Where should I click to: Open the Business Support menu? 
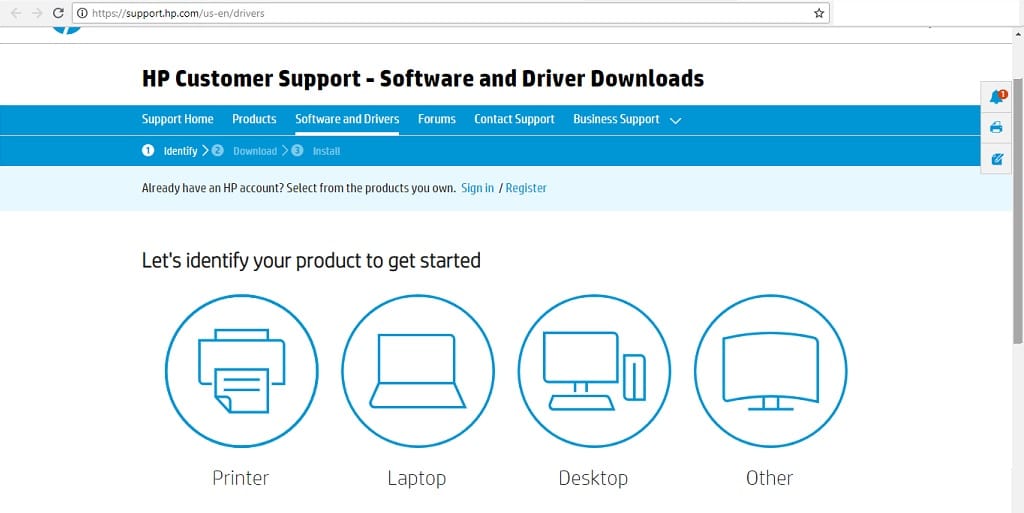click(616, 119)
